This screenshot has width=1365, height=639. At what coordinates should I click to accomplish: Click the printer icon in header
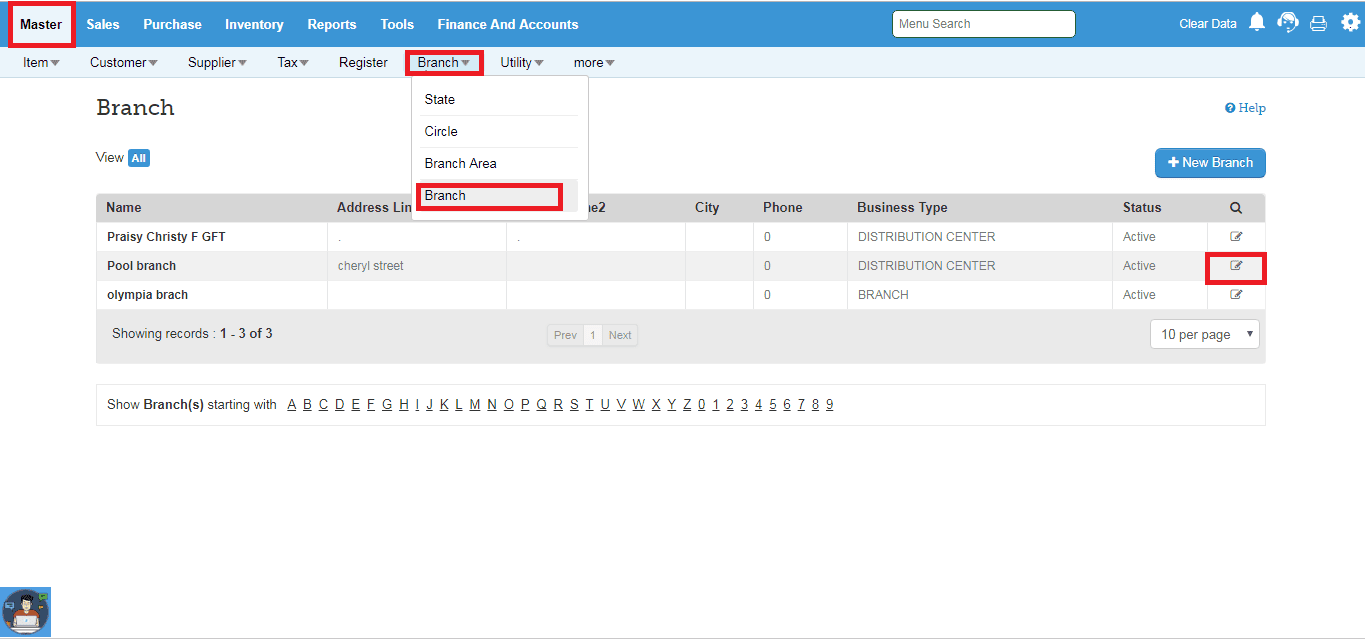pos(1318,23)
